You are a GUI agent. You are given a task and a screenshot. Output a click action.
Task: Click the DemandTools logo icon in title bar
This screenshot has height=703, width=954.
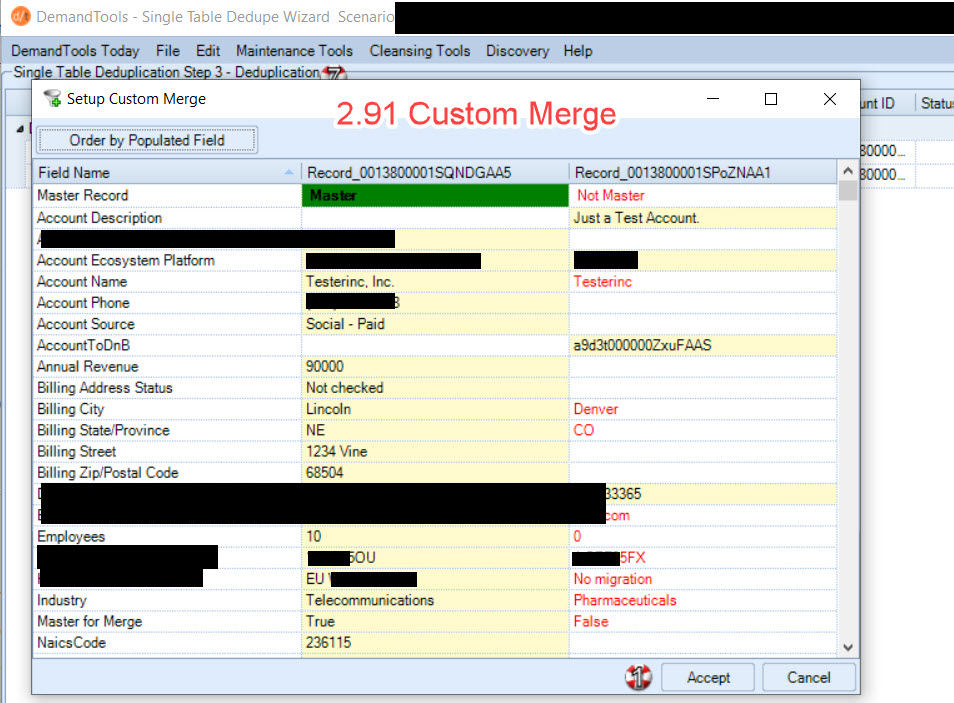[x=18, y=16]
